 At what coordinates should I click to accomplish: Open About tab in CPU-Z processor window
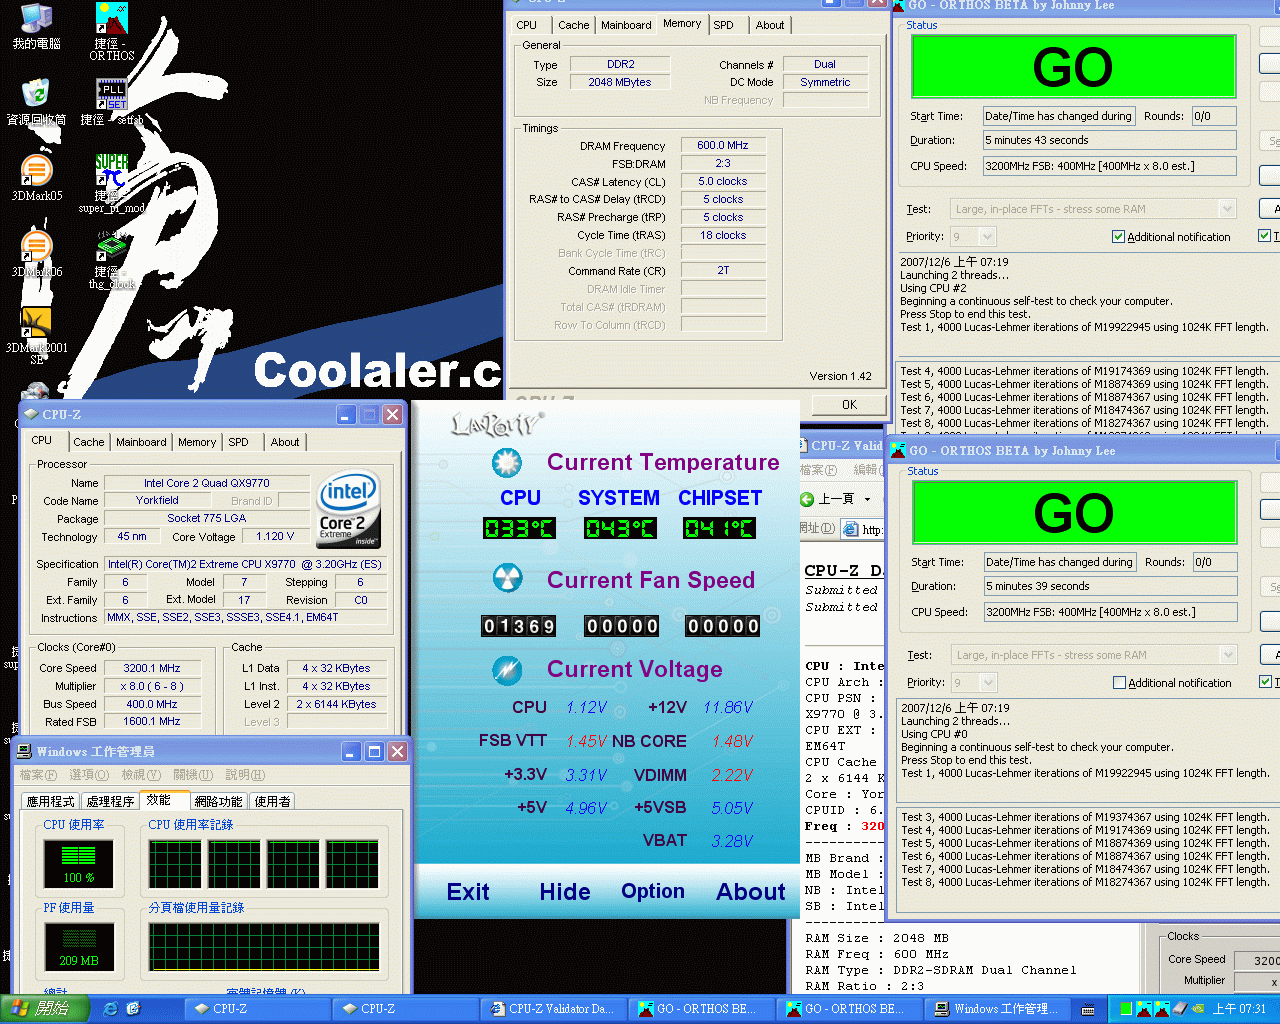pyautogui.click(x=285, y=442)
